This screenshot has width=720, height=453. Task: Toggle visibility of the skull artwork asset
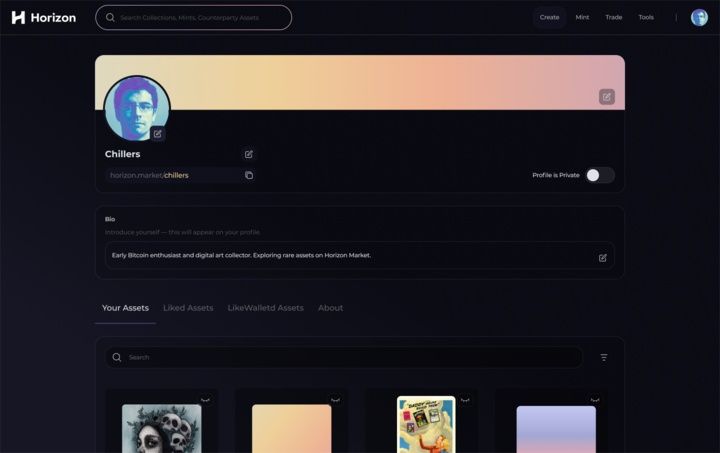click(205, 400)
